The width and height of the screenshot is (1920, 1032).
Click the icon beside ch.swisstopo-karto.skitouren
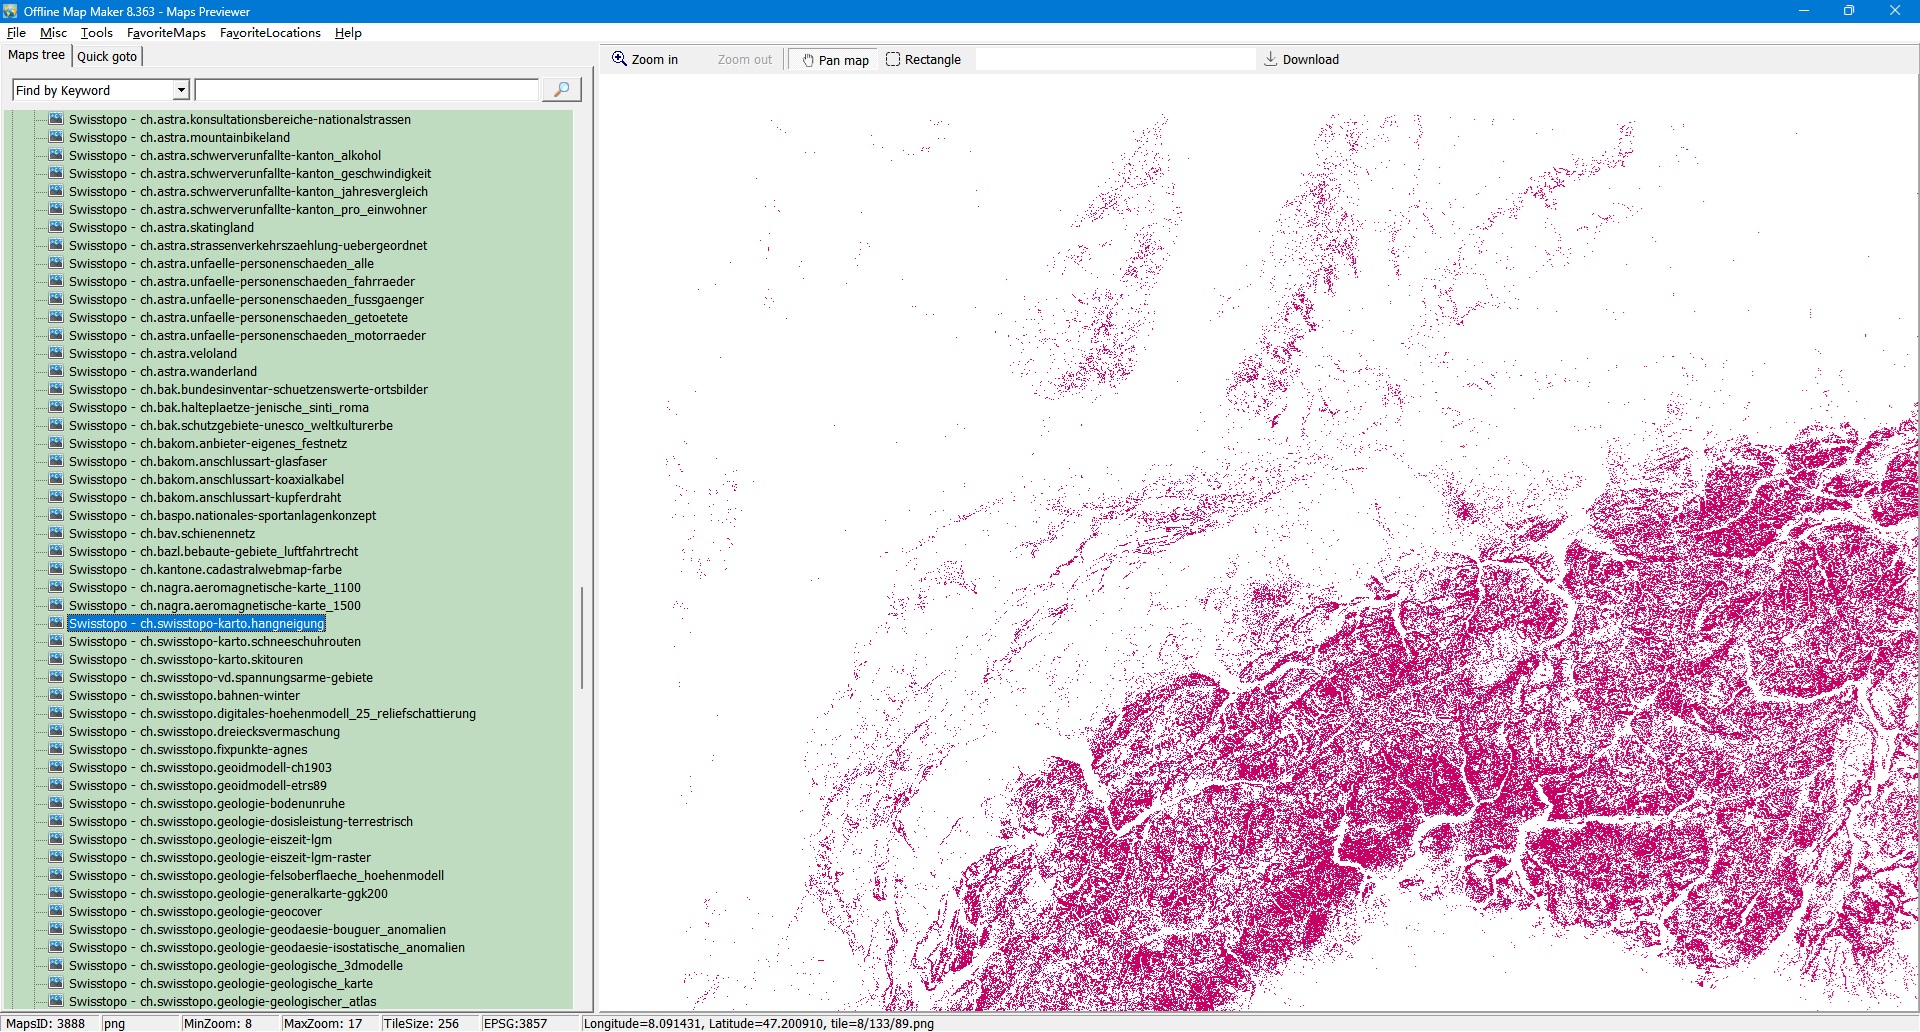(56, 659)
